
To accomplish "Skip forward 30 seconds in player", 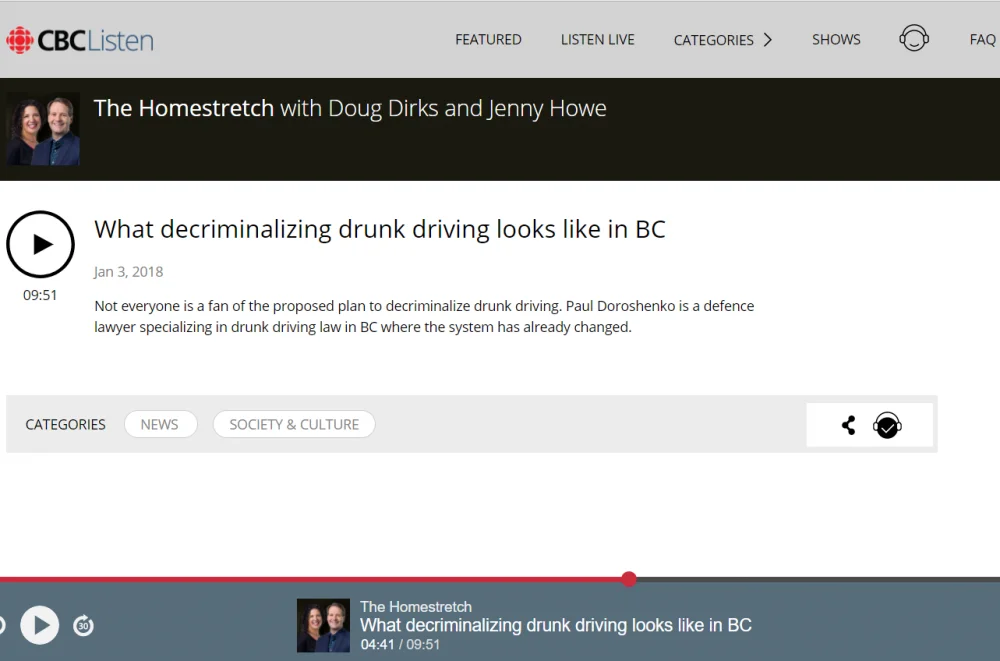I will pos(84,626).
